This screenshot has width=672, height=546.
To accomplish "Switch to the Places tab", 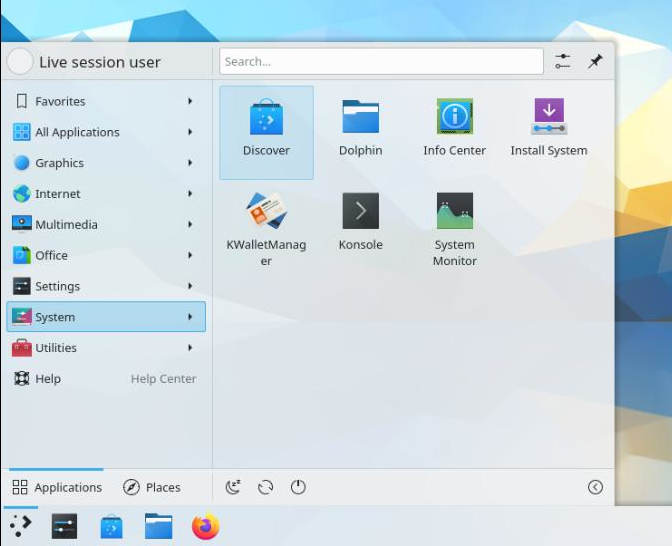I will (x=152, y=487).
